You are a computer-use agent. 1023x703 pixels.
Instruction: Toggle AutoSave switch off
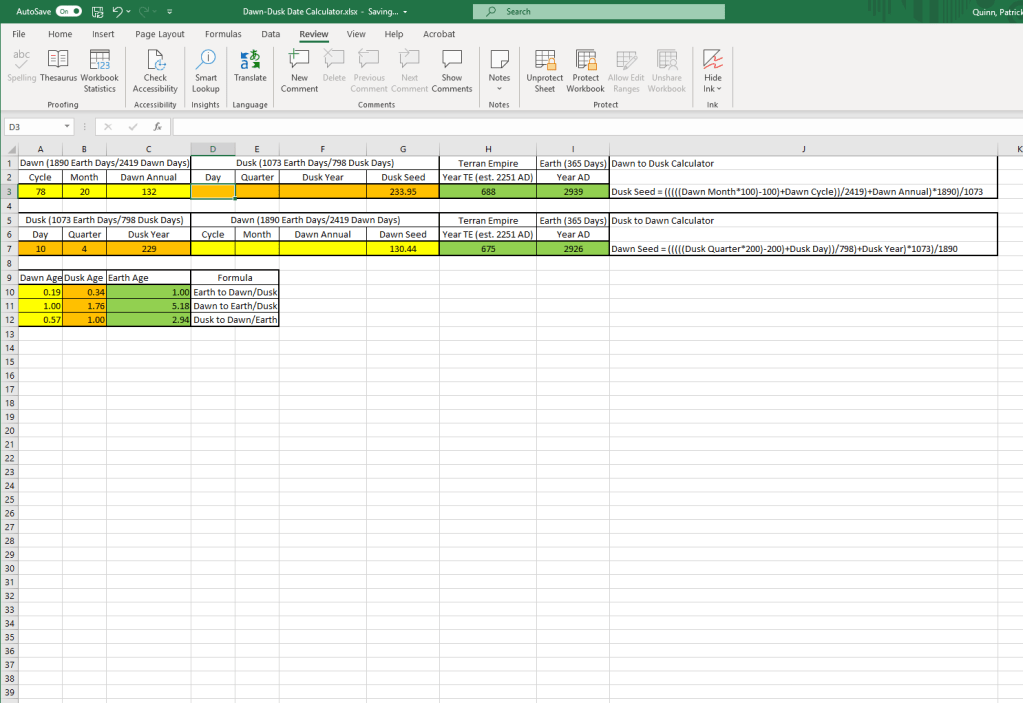point(68,12)
